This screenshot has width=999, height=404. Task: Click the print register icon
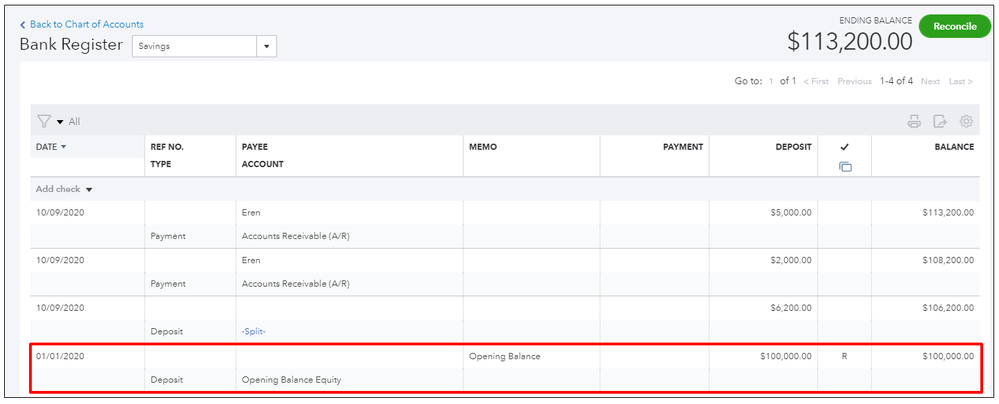[913, 122]
